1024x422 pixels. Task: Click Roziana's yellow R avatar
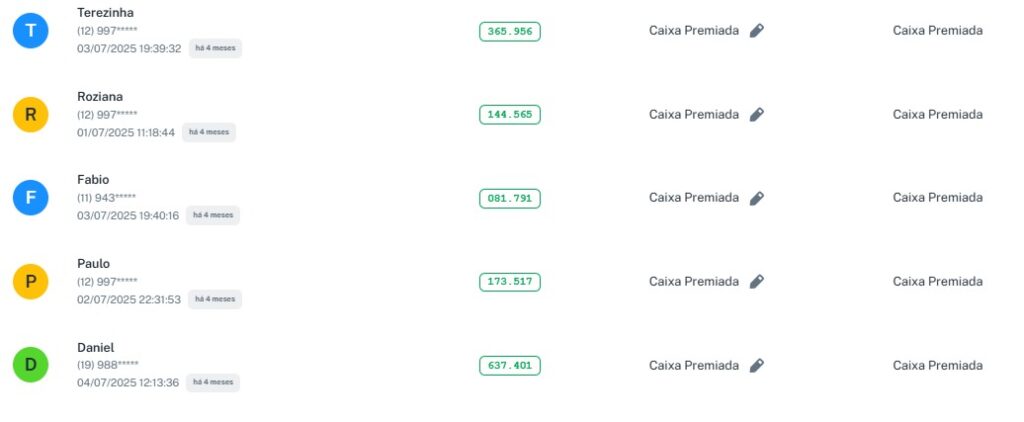click(30, 115)
